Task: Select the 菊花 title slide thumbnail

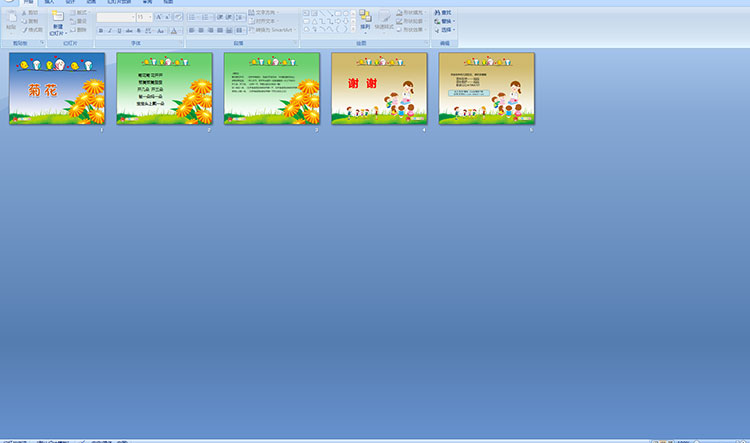Action: pos(56,89)
